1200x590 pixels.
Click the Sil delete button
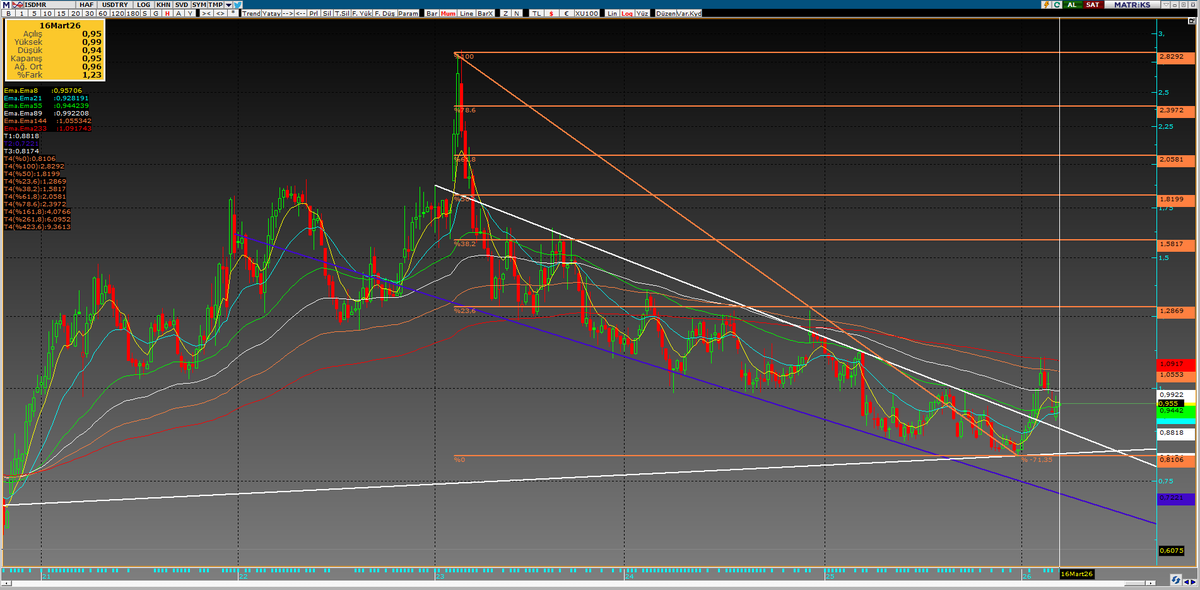tap(327, 14)
